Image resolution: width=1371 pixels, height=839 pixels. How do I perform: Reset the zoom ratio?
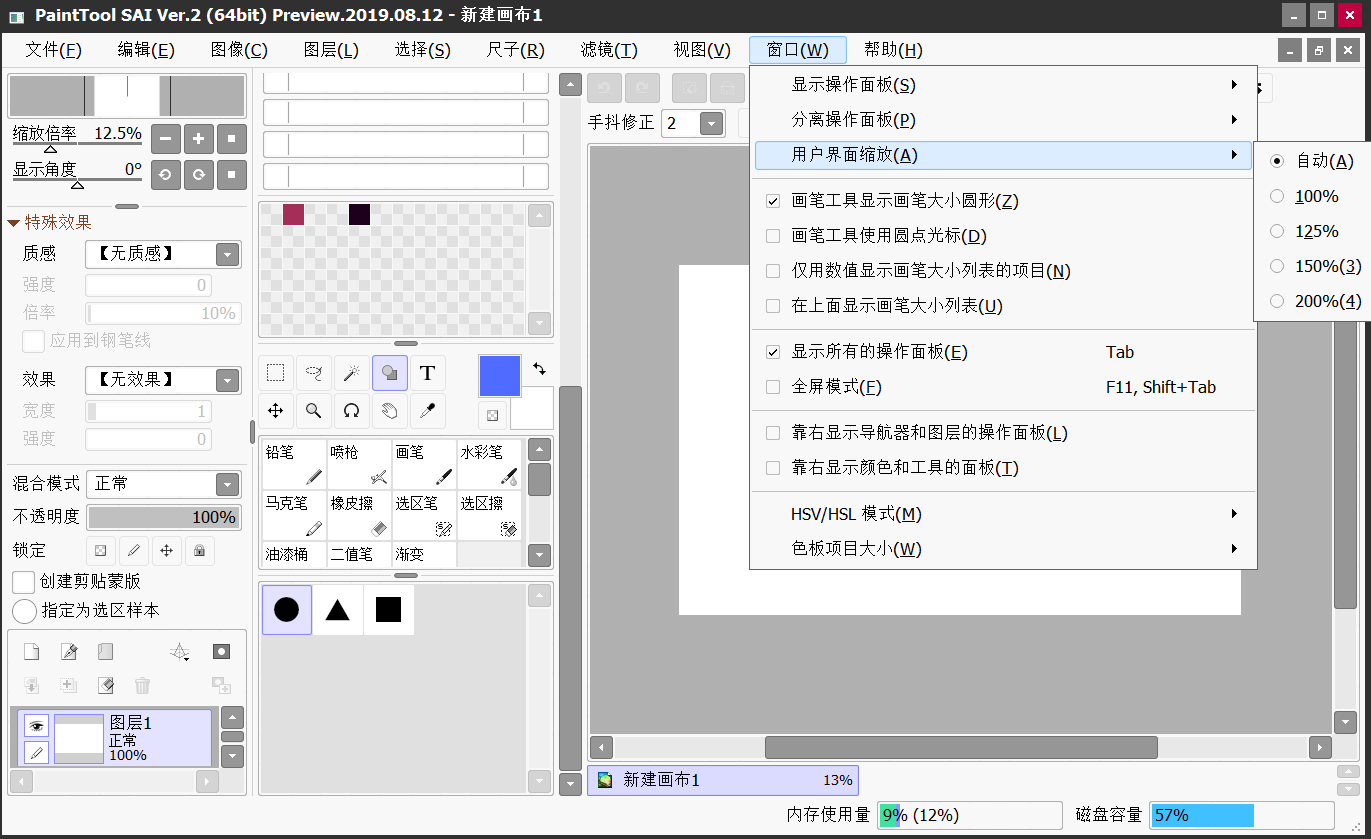point(232,138)
